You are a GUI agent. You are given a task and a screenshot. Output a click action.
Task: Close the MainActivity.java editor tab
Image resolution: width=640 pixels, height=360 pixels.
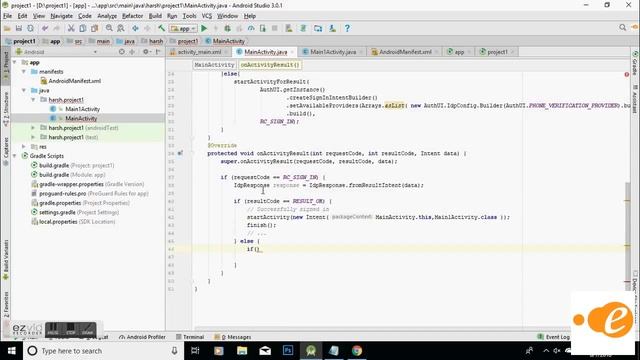[292, 52]
